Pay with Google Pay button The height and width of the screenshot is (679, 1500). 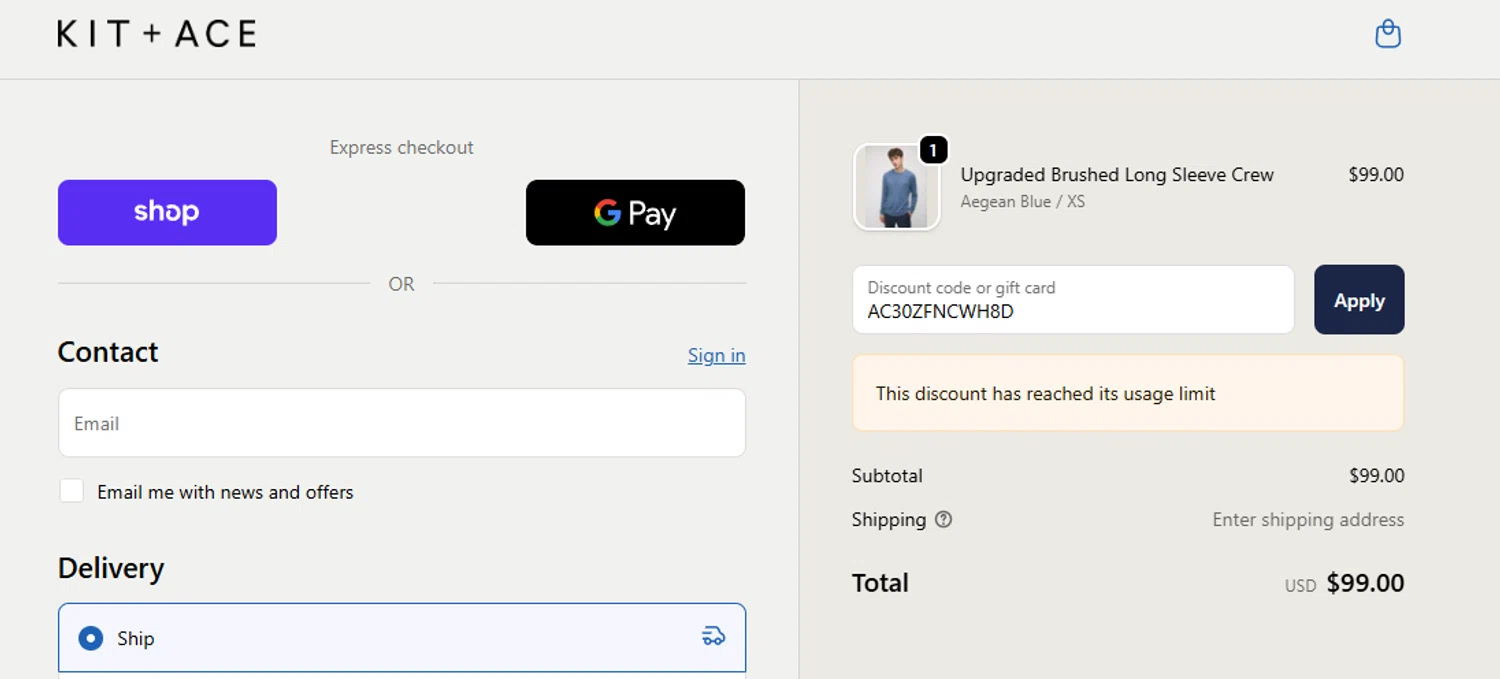coord(635,212)
